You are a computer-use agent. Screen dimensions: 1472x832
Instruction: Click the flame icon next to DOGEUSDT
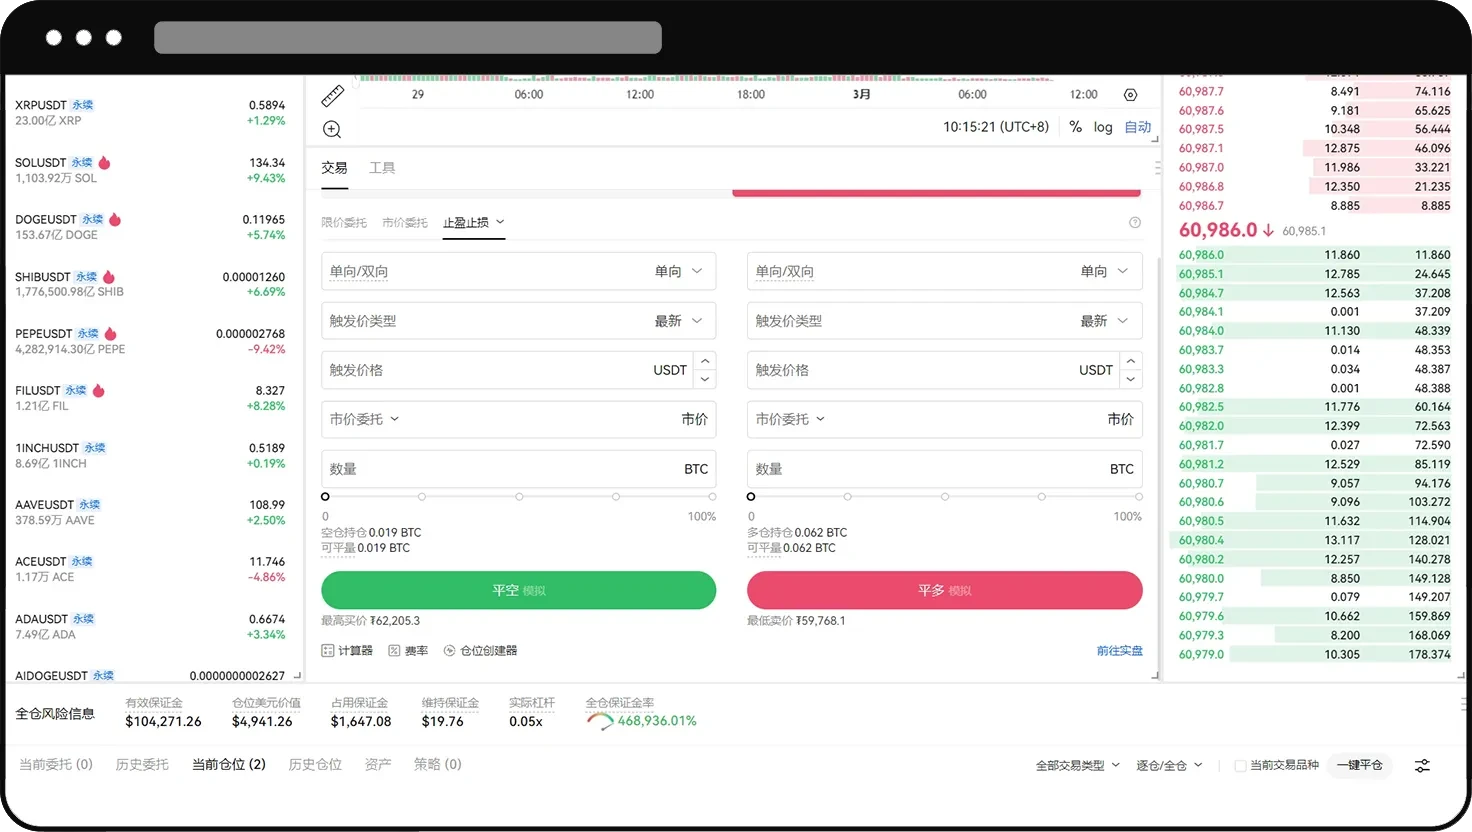114,219
